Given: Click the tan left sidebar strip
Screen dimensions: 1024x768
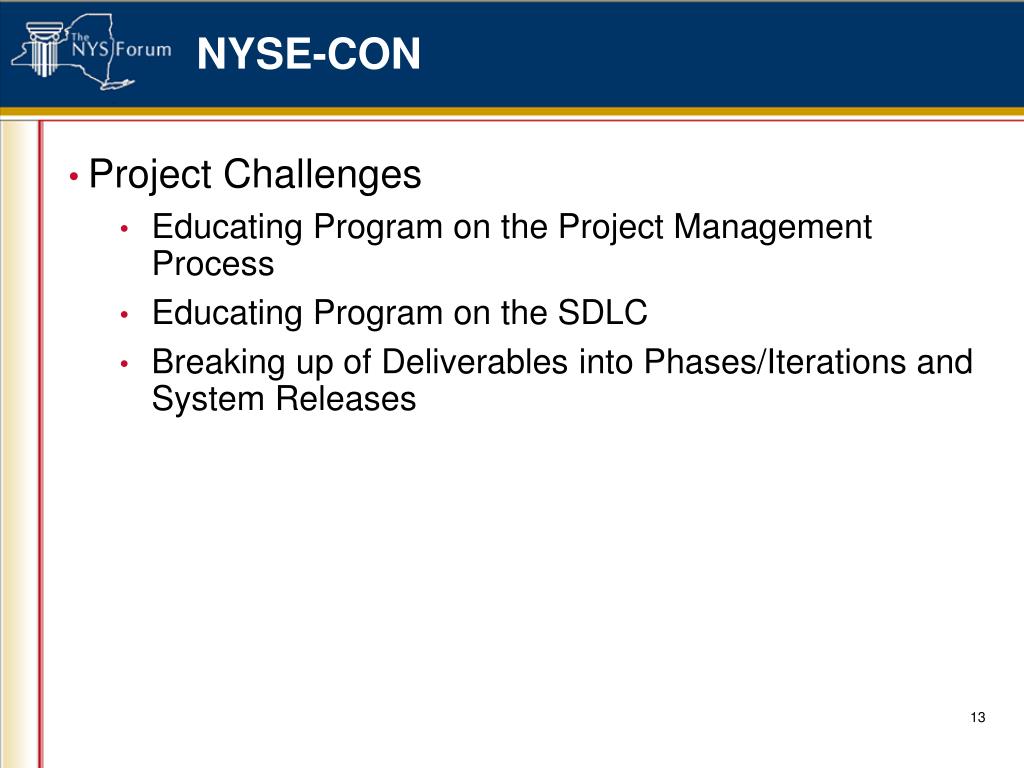Looking at the screenshot, I should click(19, 444).
